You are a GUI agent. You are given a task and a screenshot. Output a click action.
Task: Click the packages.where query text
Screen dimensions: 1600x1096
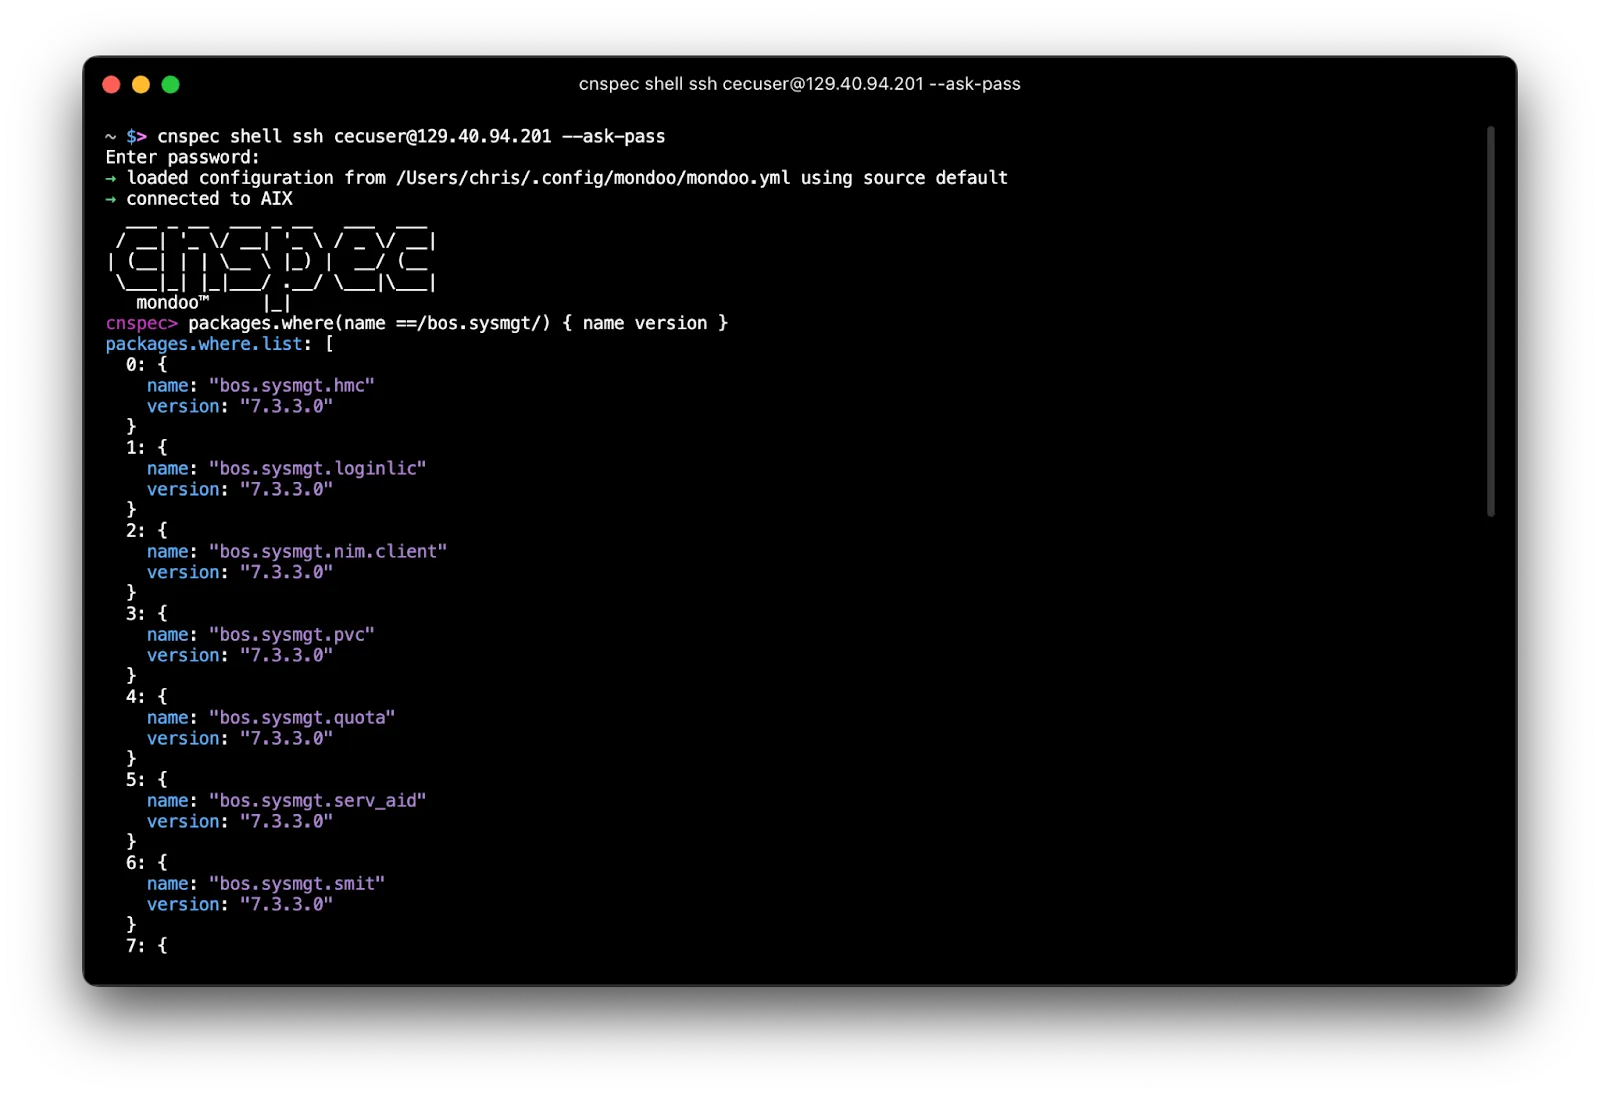pyautogui.click(x=458, y=323)
